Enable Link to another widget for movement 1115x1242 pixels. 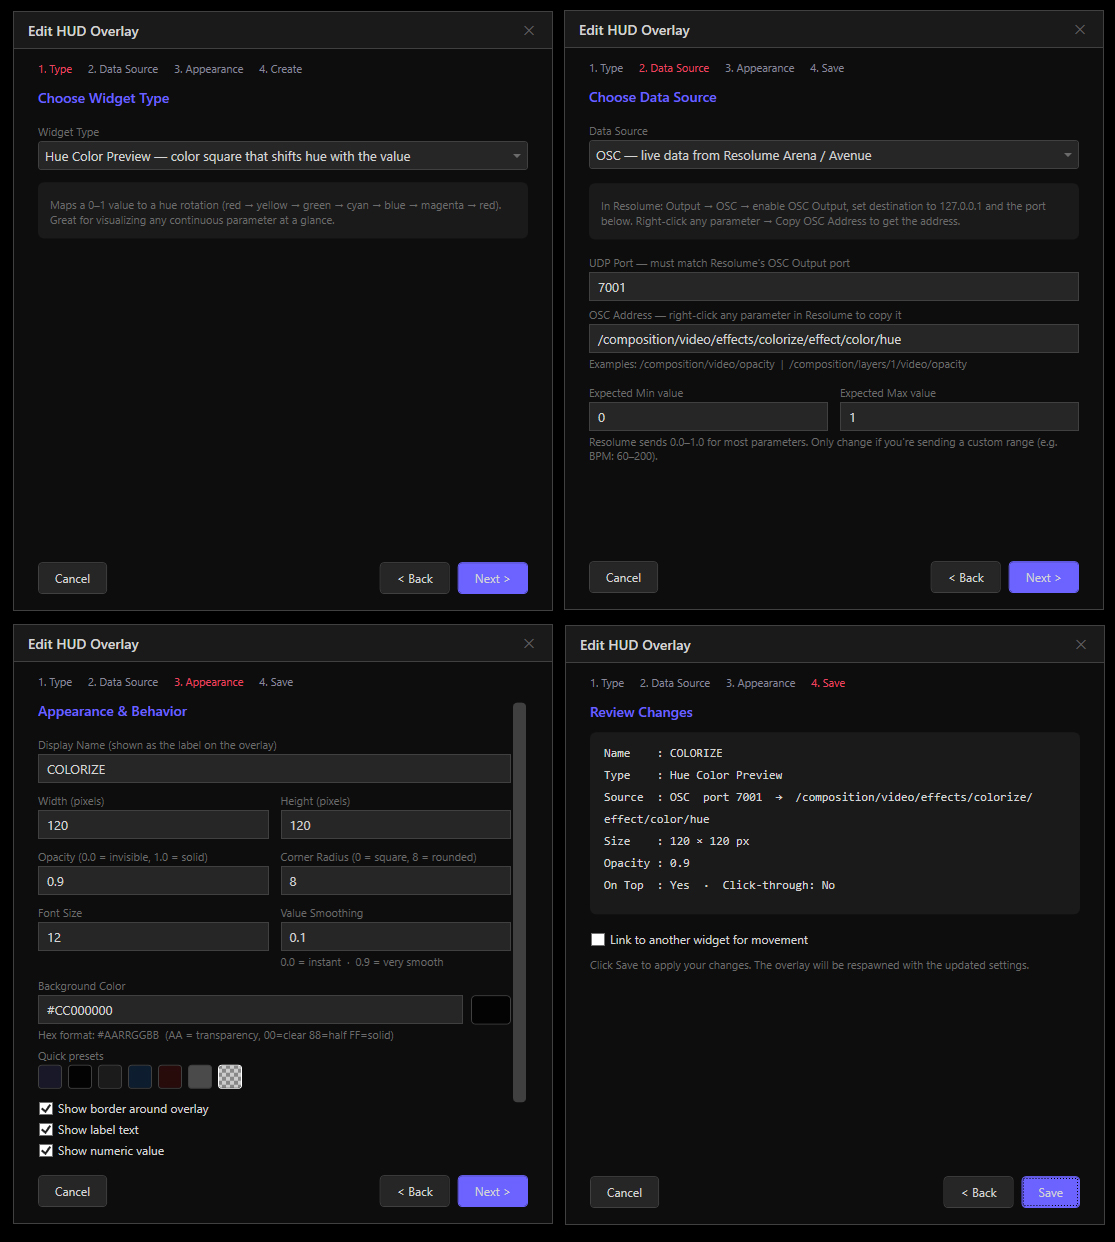coord(598,939)
